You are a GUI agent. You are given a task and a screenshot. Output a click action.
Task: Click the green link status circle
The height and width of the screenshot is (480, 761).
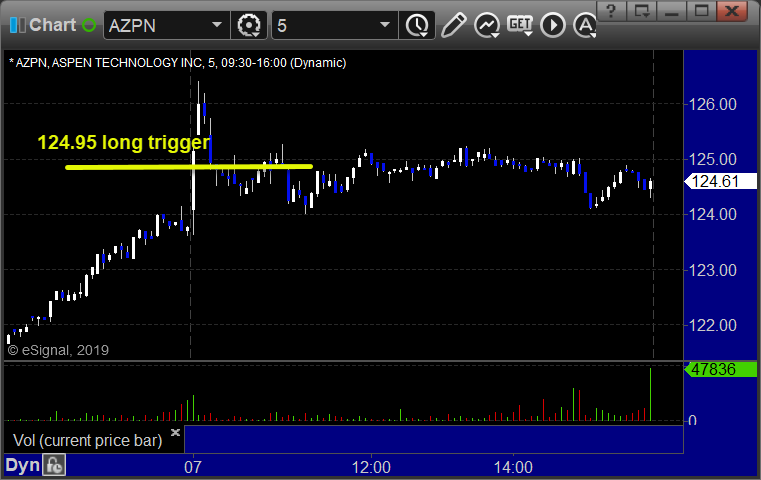click(x=89, y=25)
